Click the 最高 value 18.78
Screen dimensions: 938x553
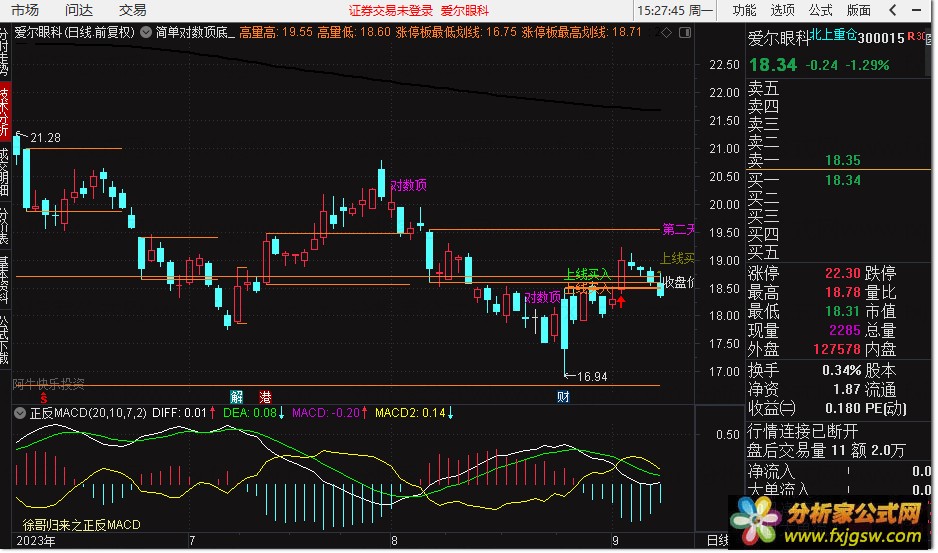tap(842, 293)
